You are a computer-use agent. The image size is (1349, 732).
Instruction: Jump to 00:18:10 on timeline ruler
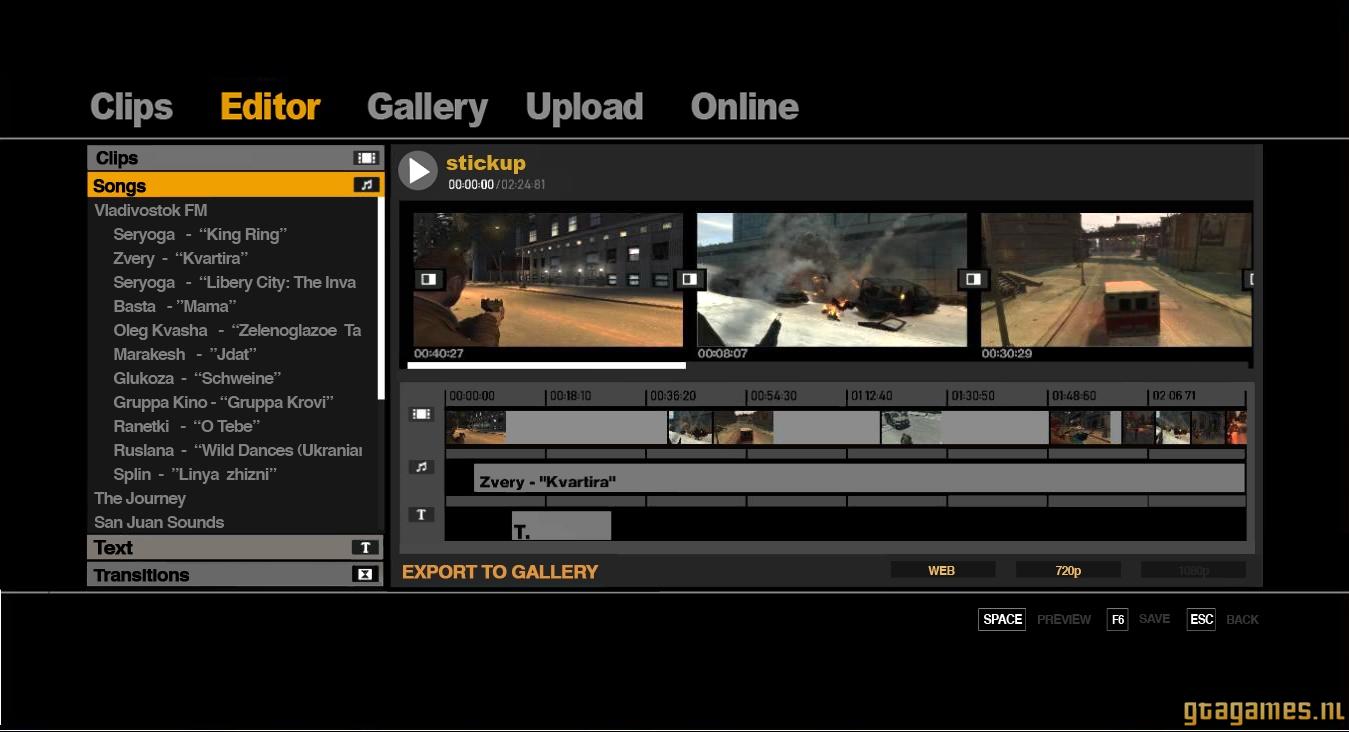[x=570, y=396]
